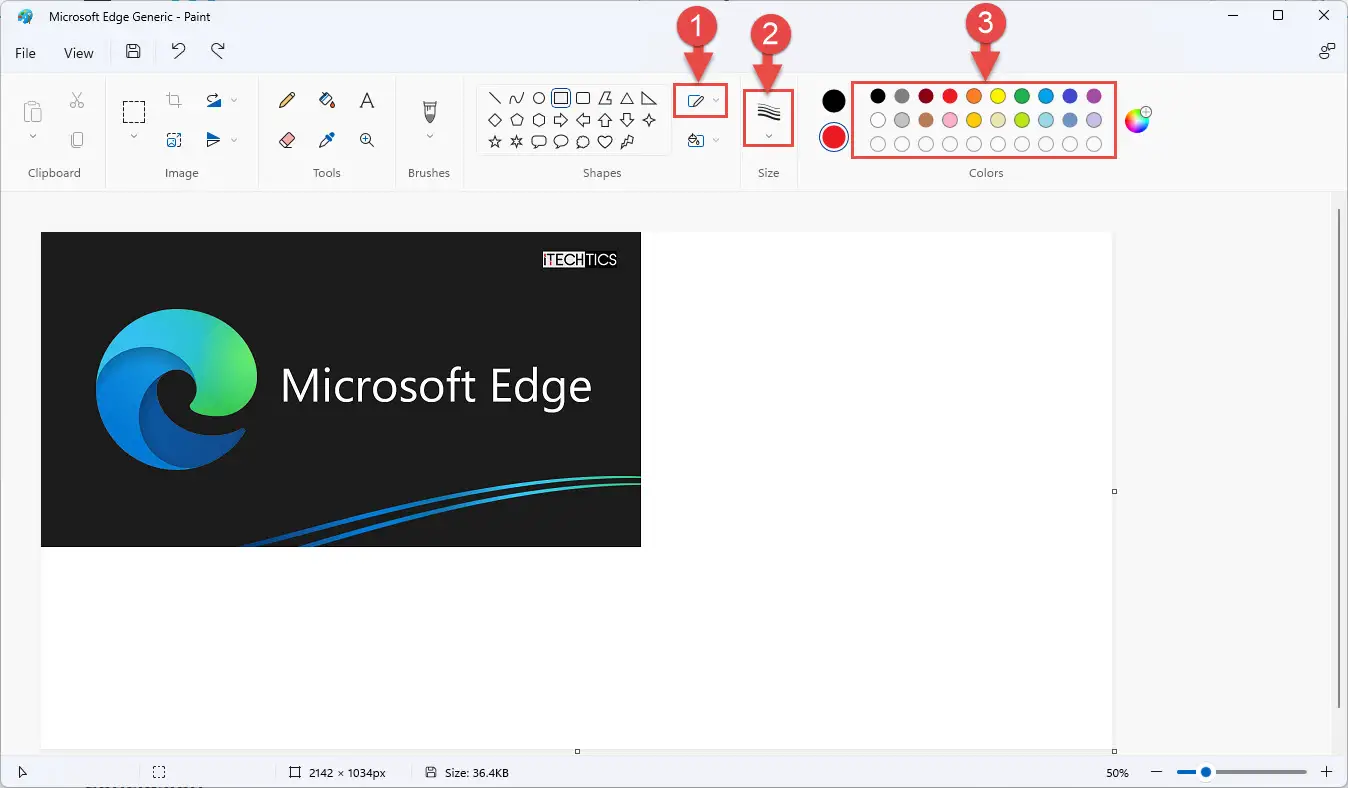The width and height of the screenshot is (1348, 788).
Task: Pick the green palette color
Action: pyautogui.click(x=1022, y=96)
